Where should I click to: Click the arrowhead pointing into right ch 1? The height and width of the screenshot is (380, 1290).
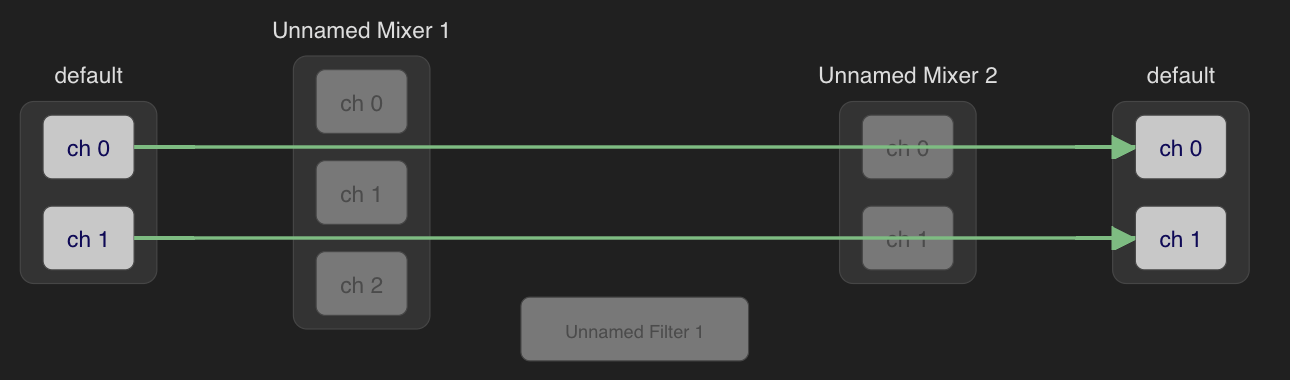pos(1123,239)
